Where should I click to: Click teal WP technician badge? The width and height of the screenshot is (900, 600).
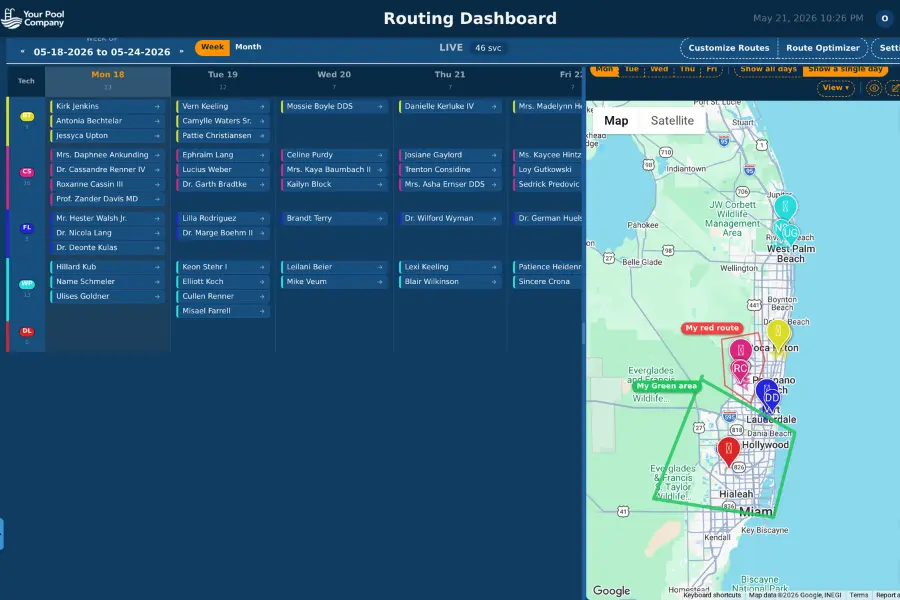coord(26,284)
